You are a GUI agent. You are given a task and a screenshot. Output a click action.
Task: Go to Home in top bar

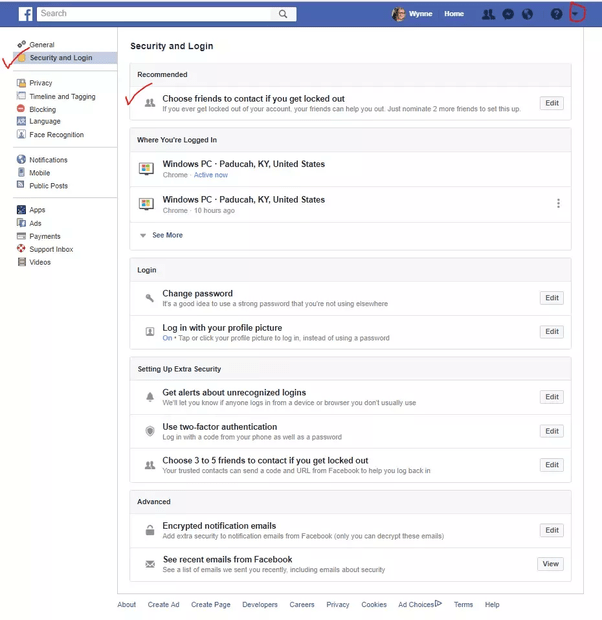[454, 14]
